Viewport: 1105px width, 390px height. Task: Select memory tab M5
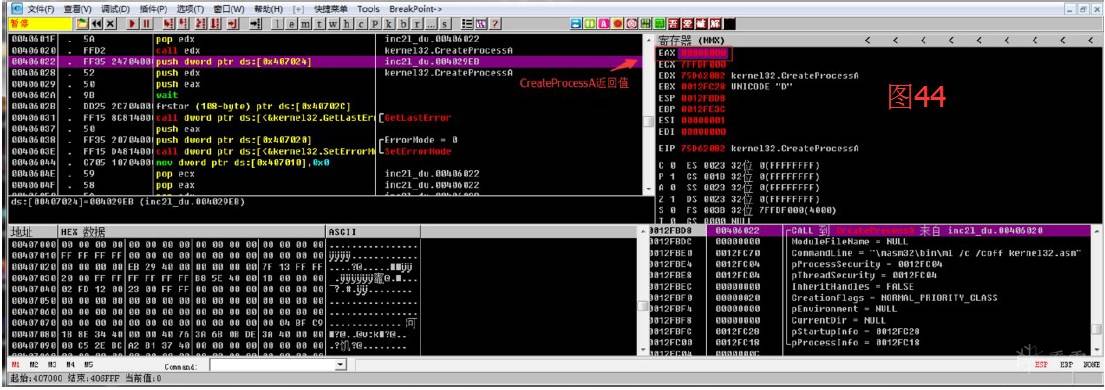tap(88, 365)
